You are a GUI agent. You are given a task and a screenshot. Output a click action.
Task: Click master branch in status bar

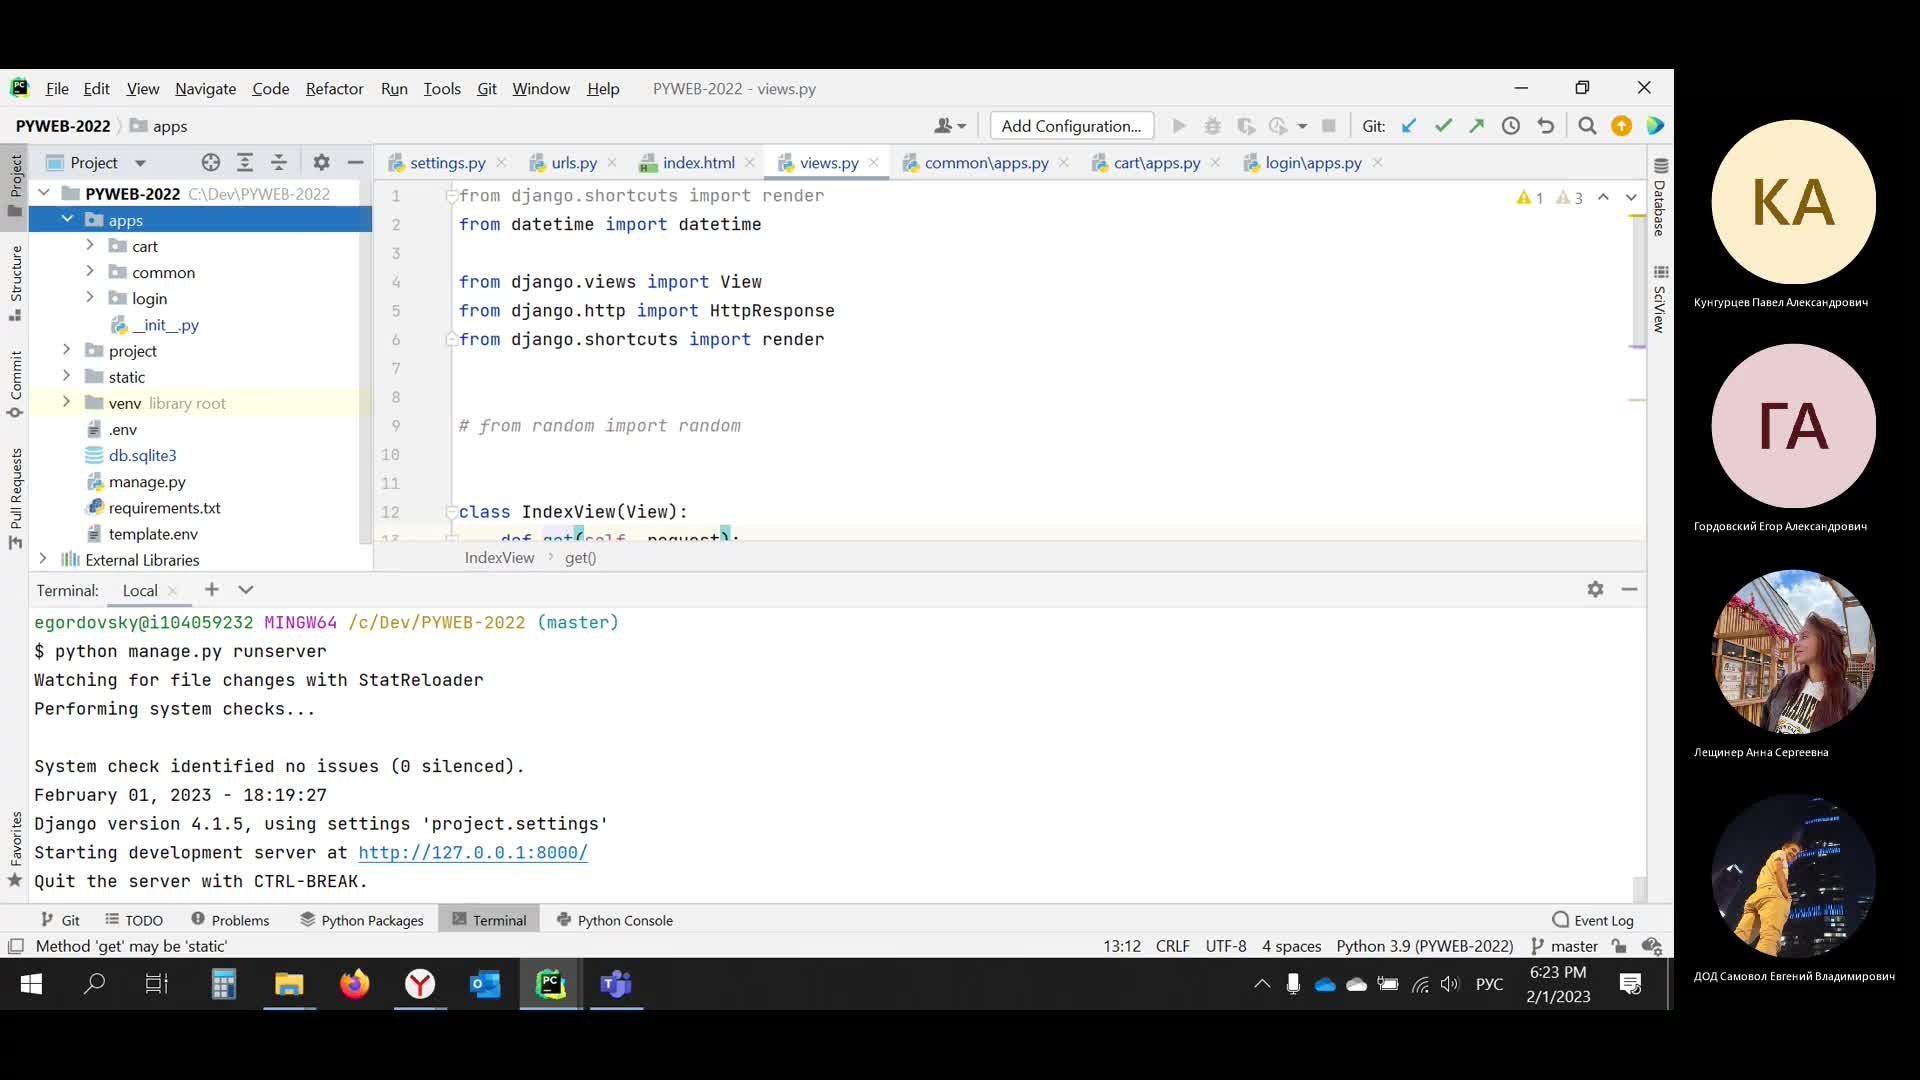(1565, 946)
